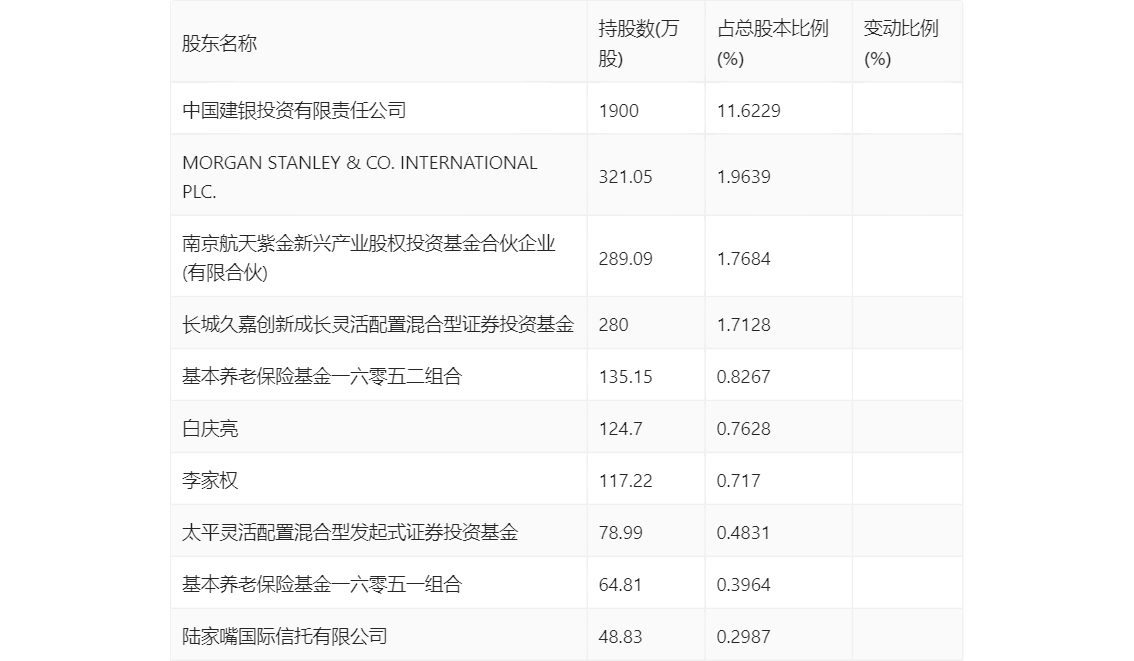Click the 0.7628 percentage cell
Viewport: 1134px width, 661px height.
[x=743, y=429]
